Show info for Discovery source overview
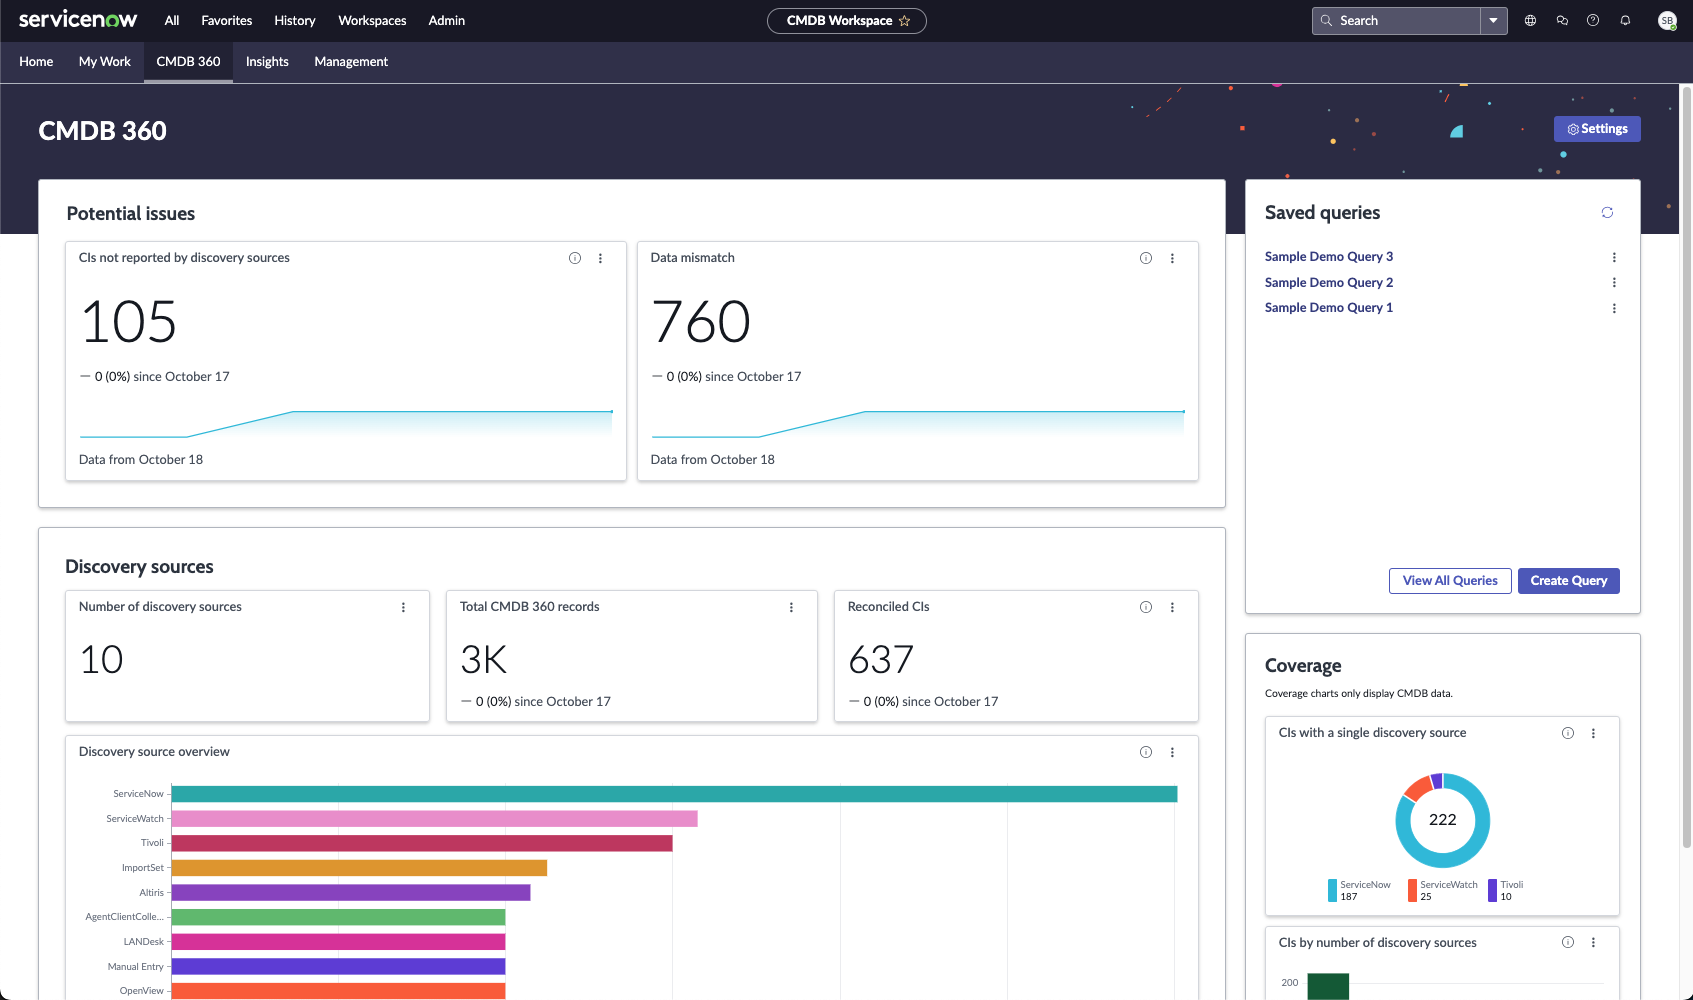 click(x=1146, y=752)
